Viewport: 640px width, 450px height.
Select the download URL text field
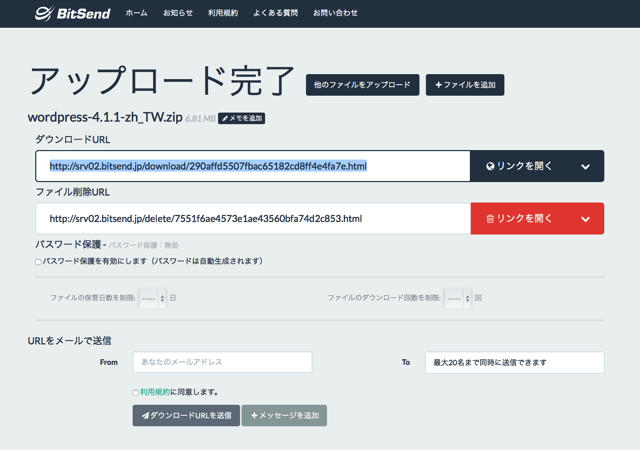pos(253,166)
